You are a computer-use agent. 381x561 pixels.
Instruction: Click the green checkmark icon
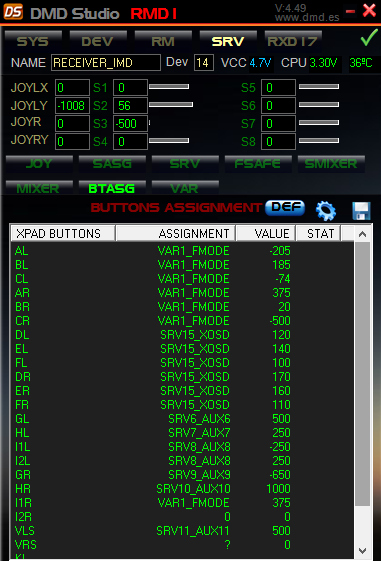click(x=369, y=38)
